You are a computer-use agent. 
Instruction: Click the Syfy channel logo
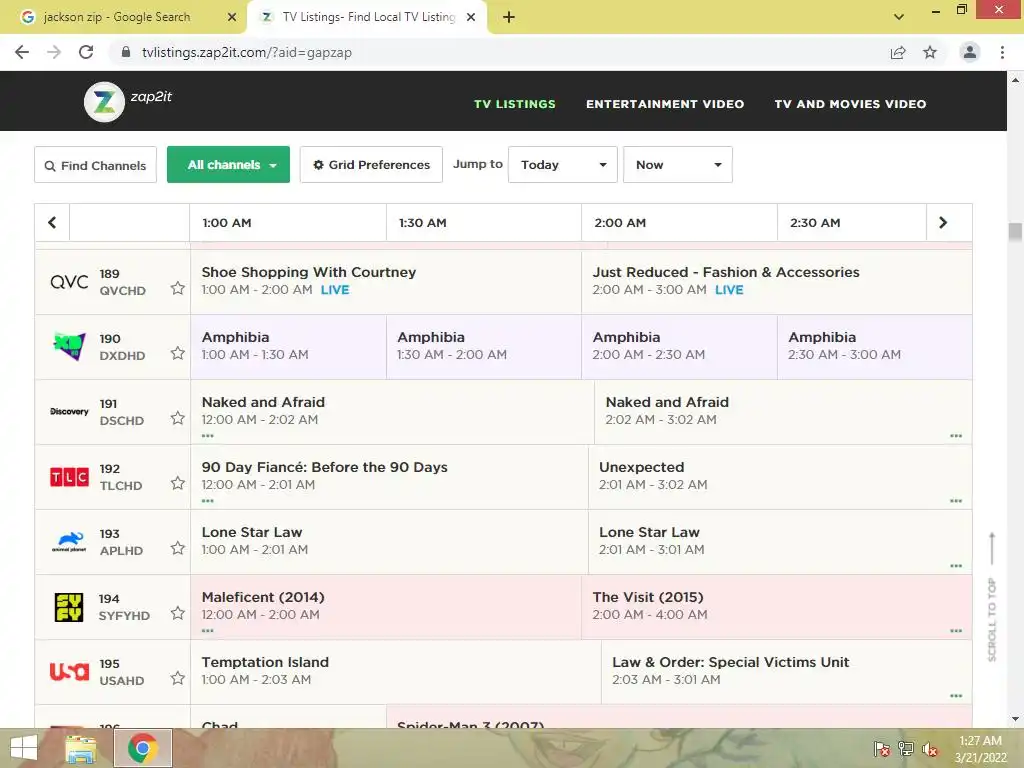point(69,607)
